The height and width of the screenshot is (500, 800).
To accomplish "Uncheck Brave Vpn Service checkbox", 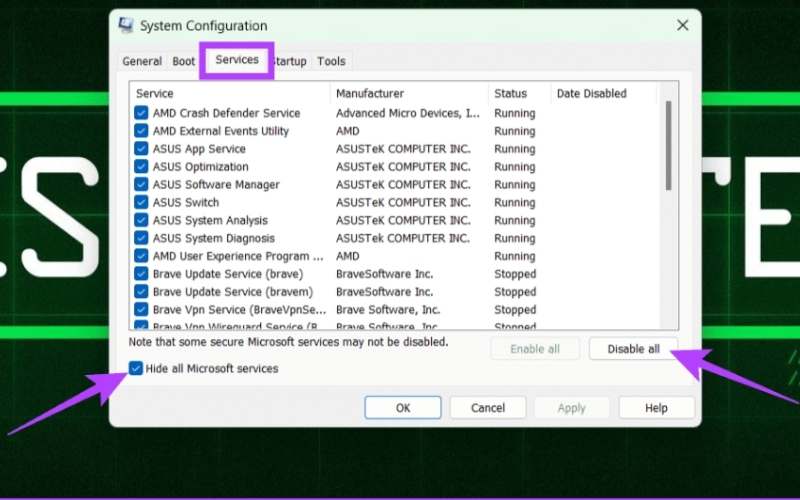I will tap(141, 309).
